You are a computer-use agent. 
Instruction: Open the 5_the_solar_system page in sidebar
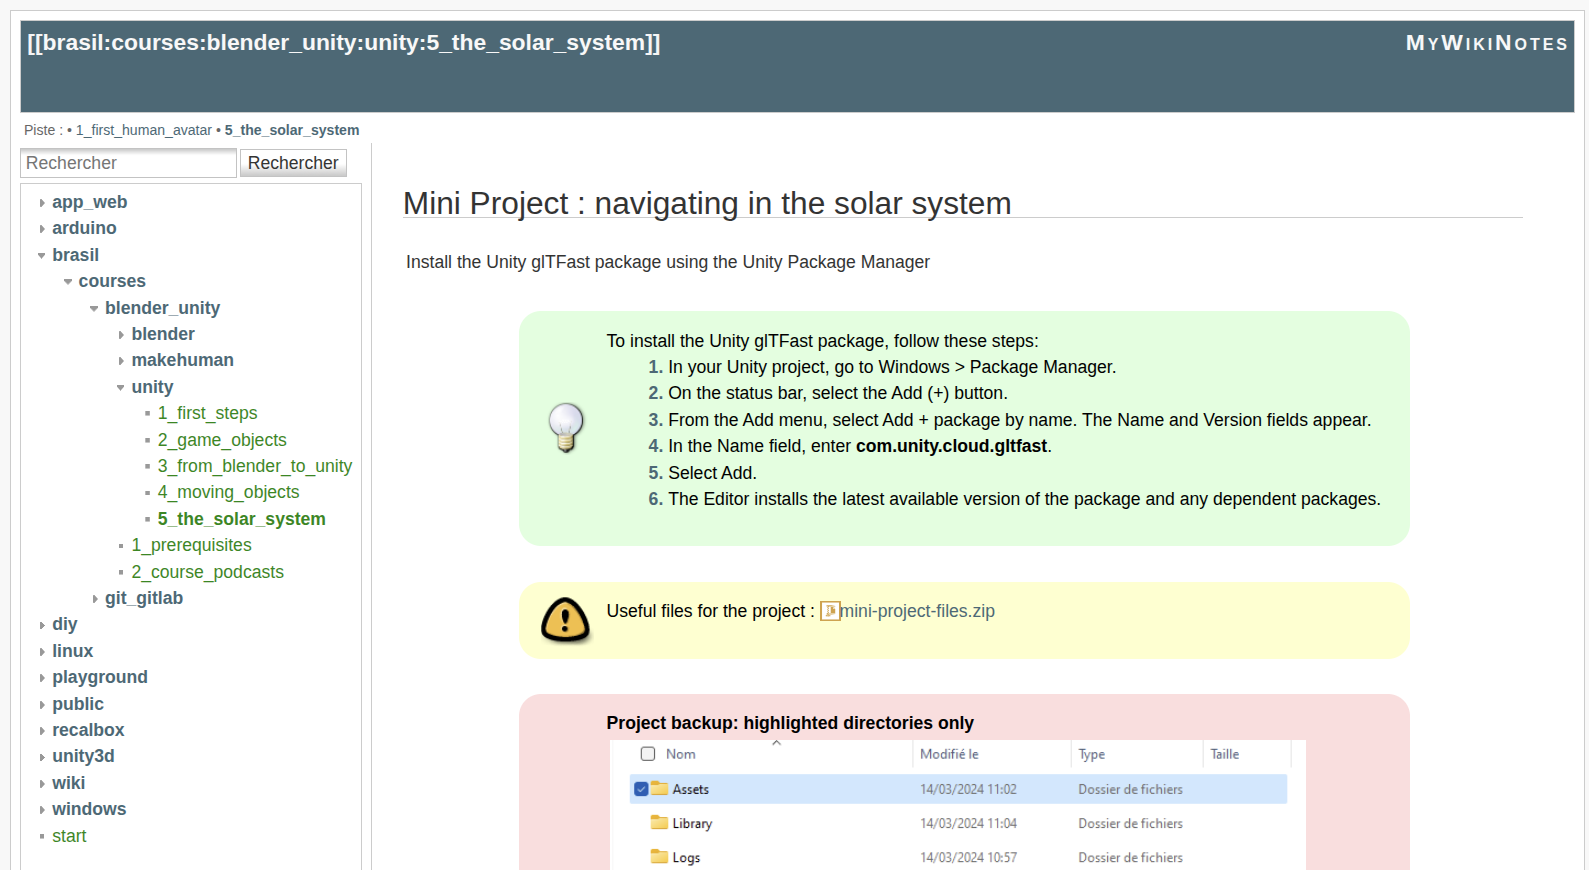241,519
